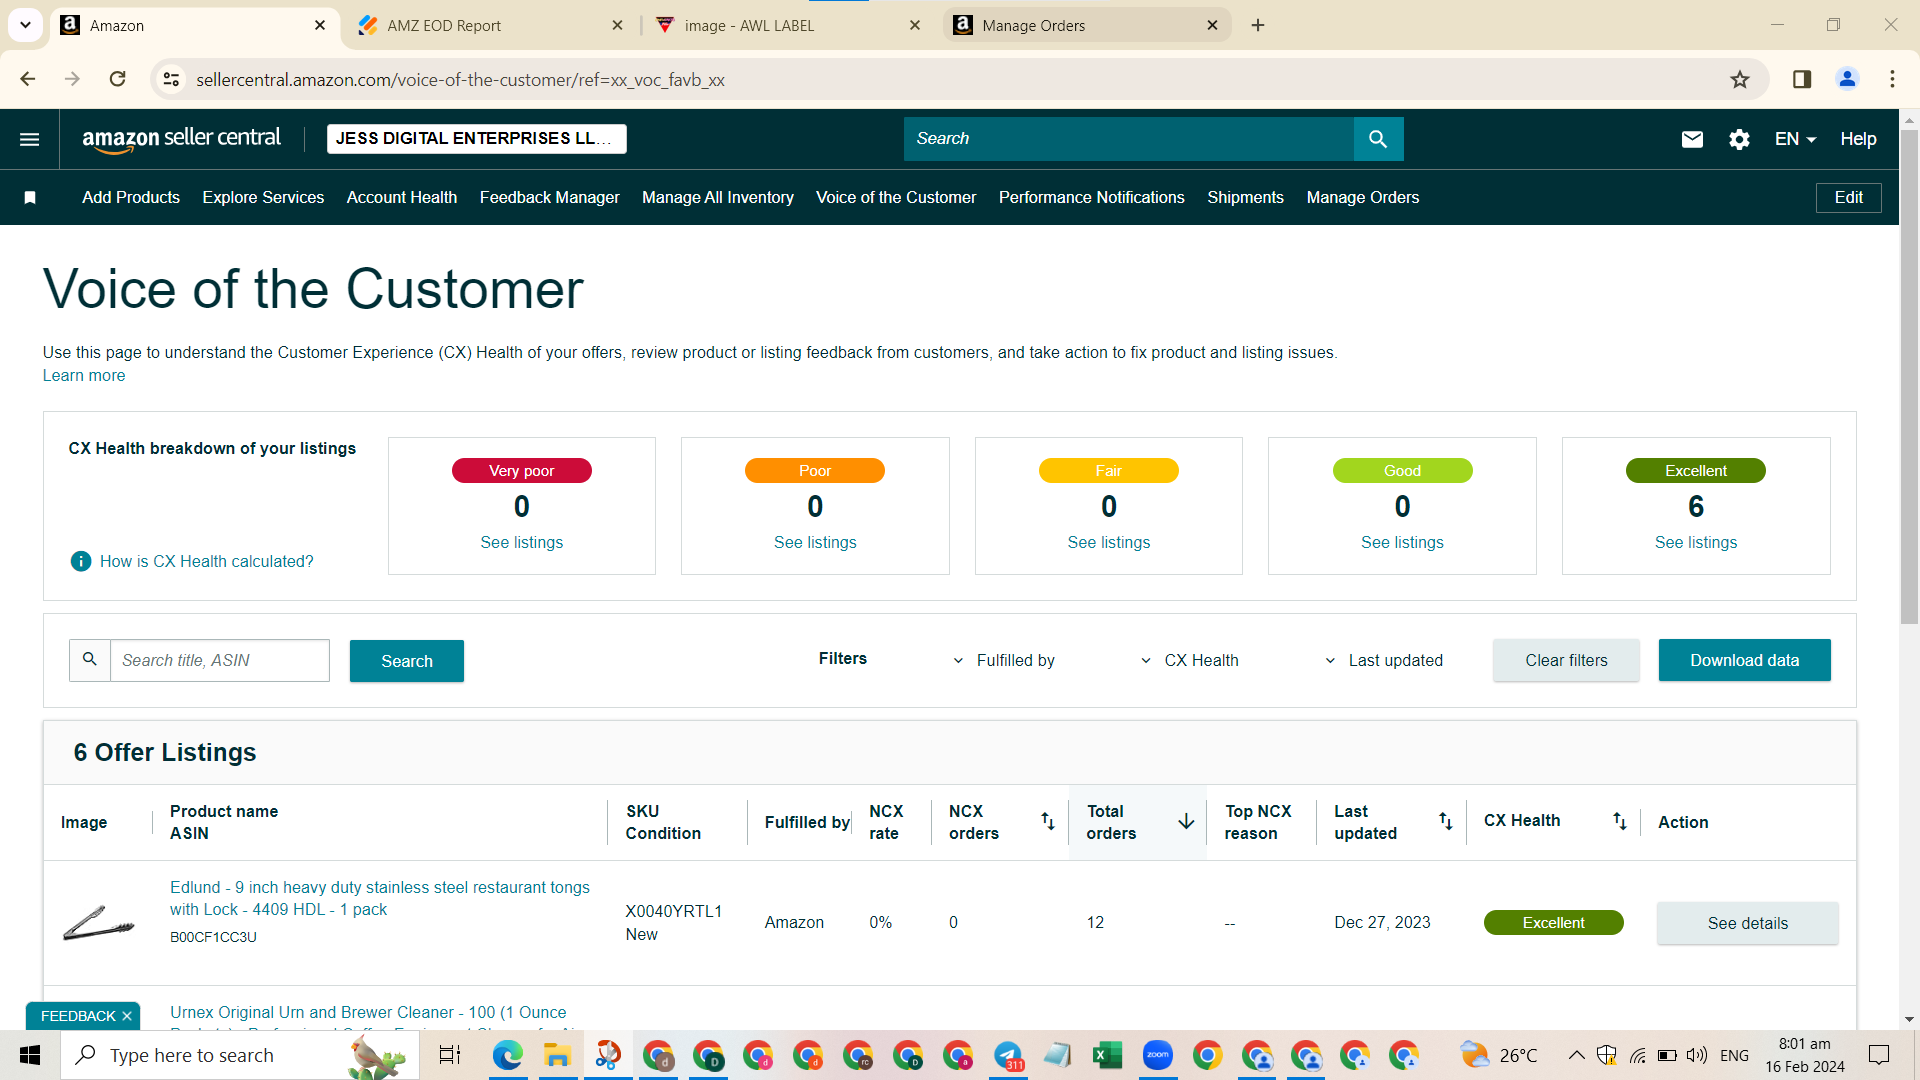Open Excel from the taskbar

[x=1107, y=1055]
